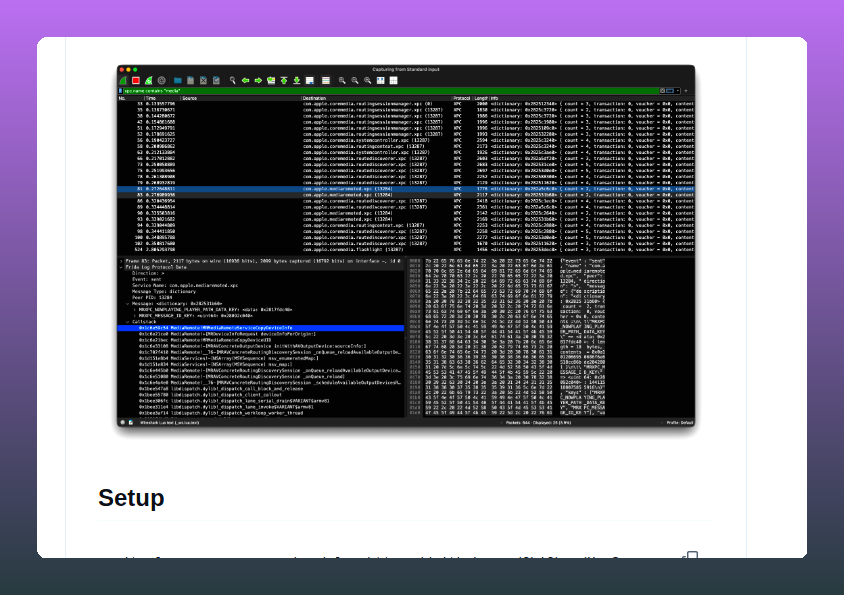The width and height of the screenshot is (844, 595).
Task: Close the capture file icon
Action: coord(203,80)
